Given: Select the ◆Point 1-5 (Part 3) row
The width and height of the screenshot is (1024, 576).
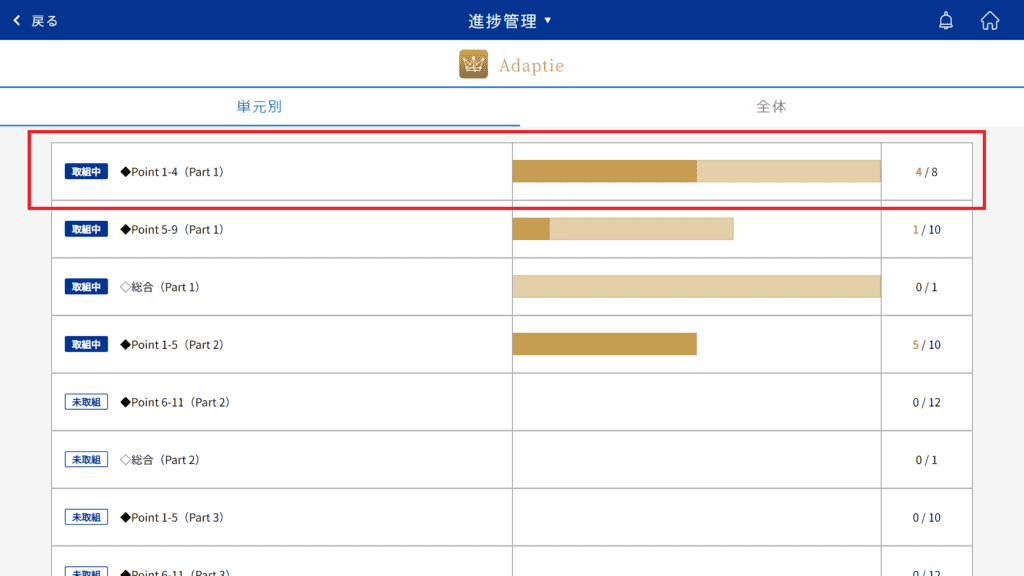Looking at the screenshot, I should [512, 517].
